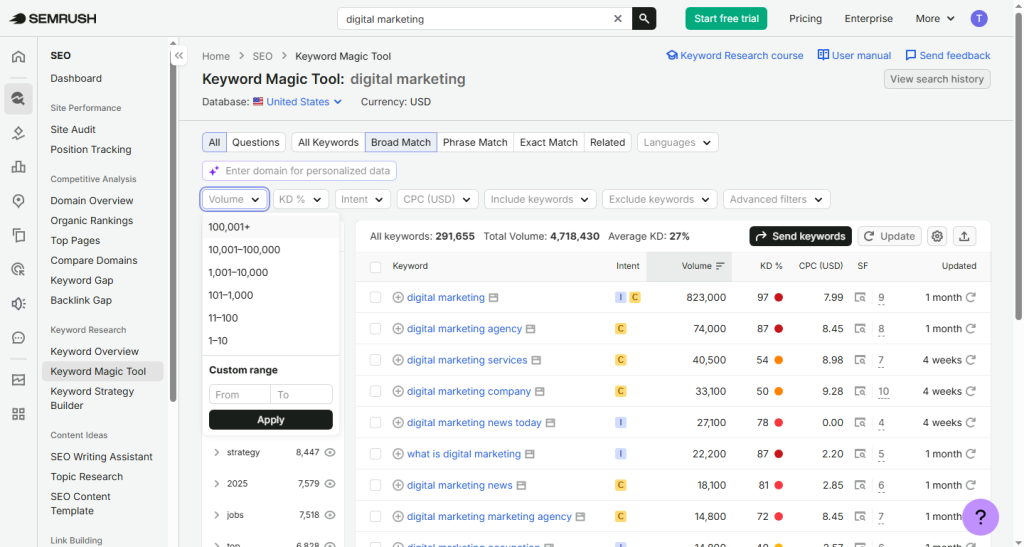Click the home icon in left rail

coord(18,57)
